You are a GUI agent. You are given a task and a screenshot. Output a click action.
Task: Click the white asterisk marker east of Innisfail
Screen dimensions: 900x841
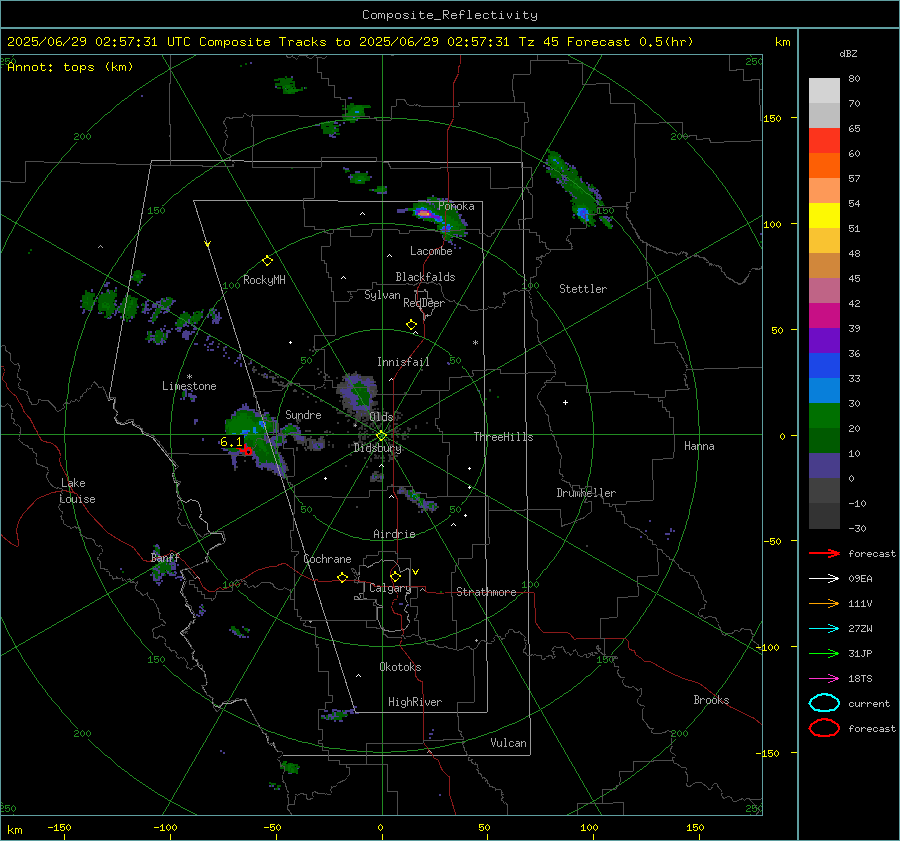point(475,343)
